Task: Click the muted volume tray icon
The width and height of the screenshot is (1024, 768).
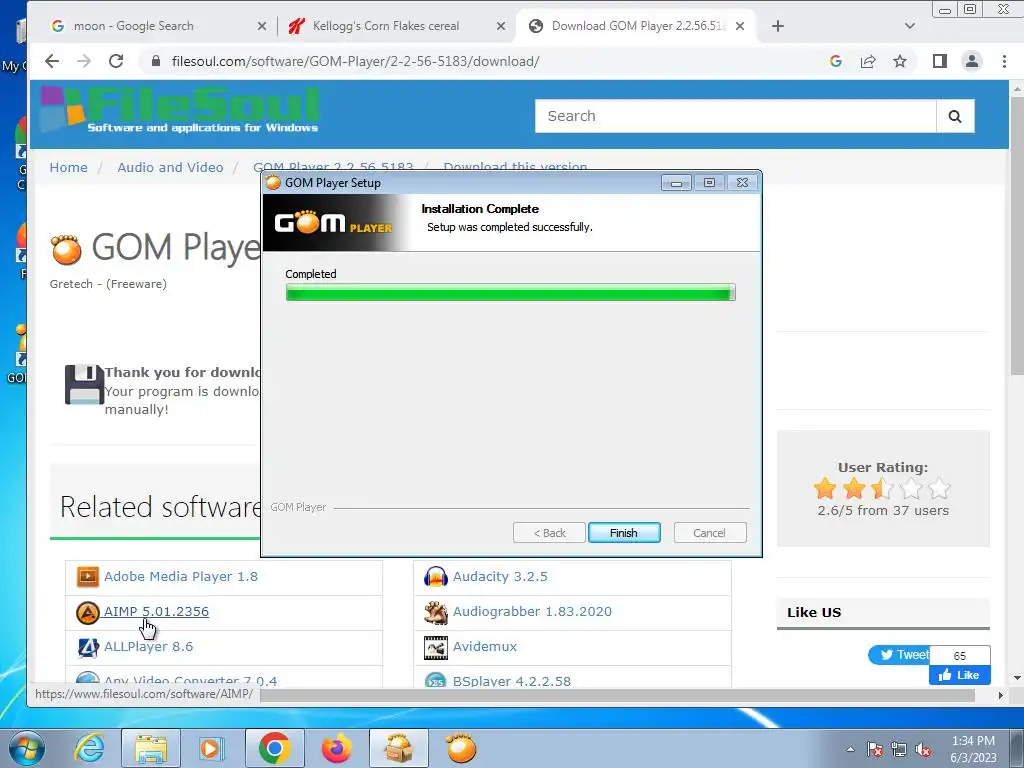Action: [923, 749]
